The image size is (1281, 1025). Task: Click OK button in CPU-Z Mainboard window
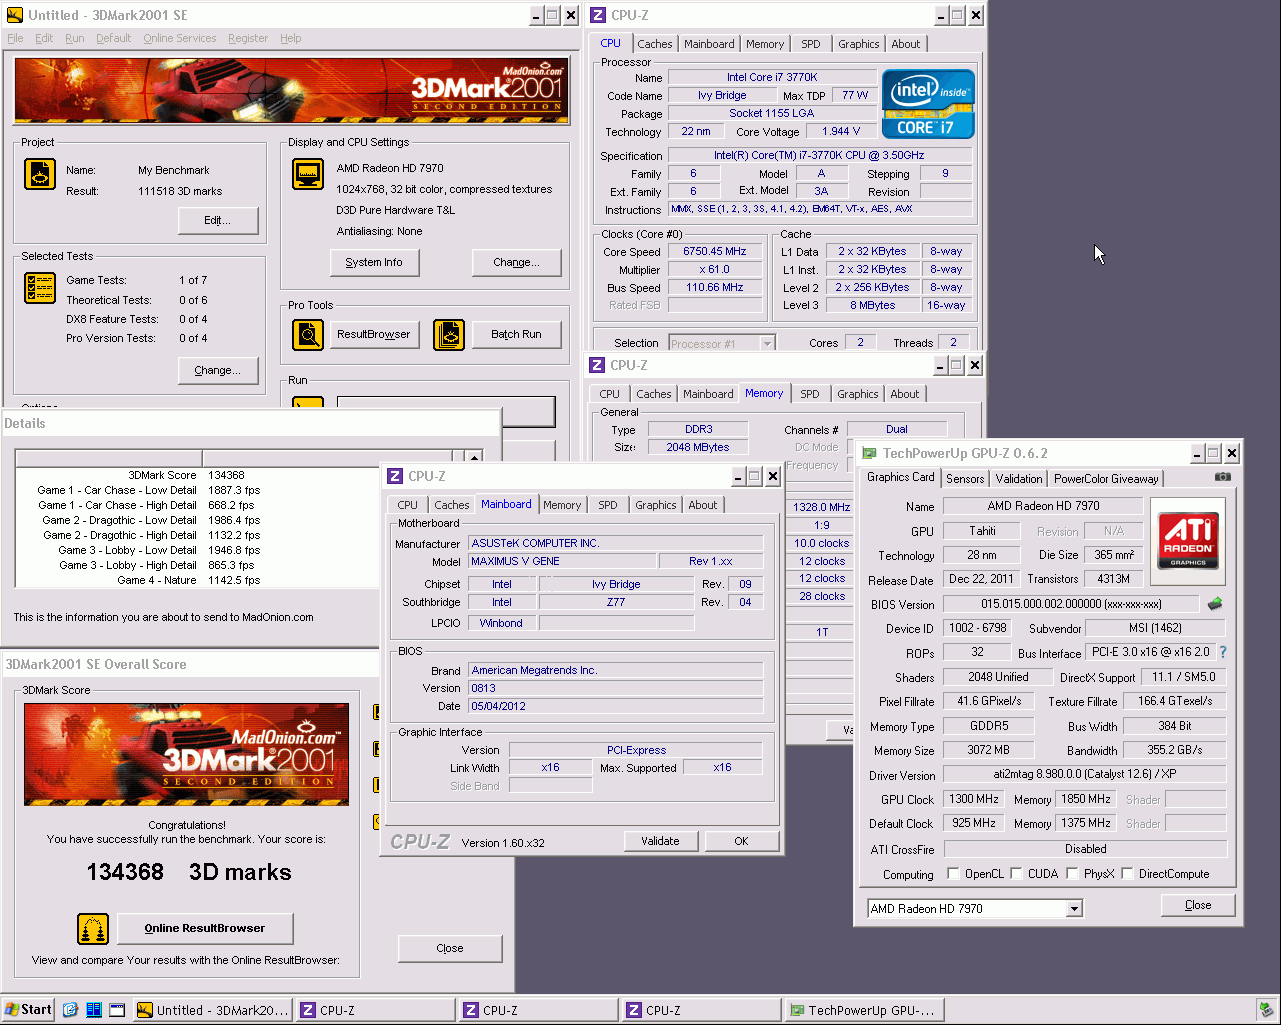[x=741, y=841]
